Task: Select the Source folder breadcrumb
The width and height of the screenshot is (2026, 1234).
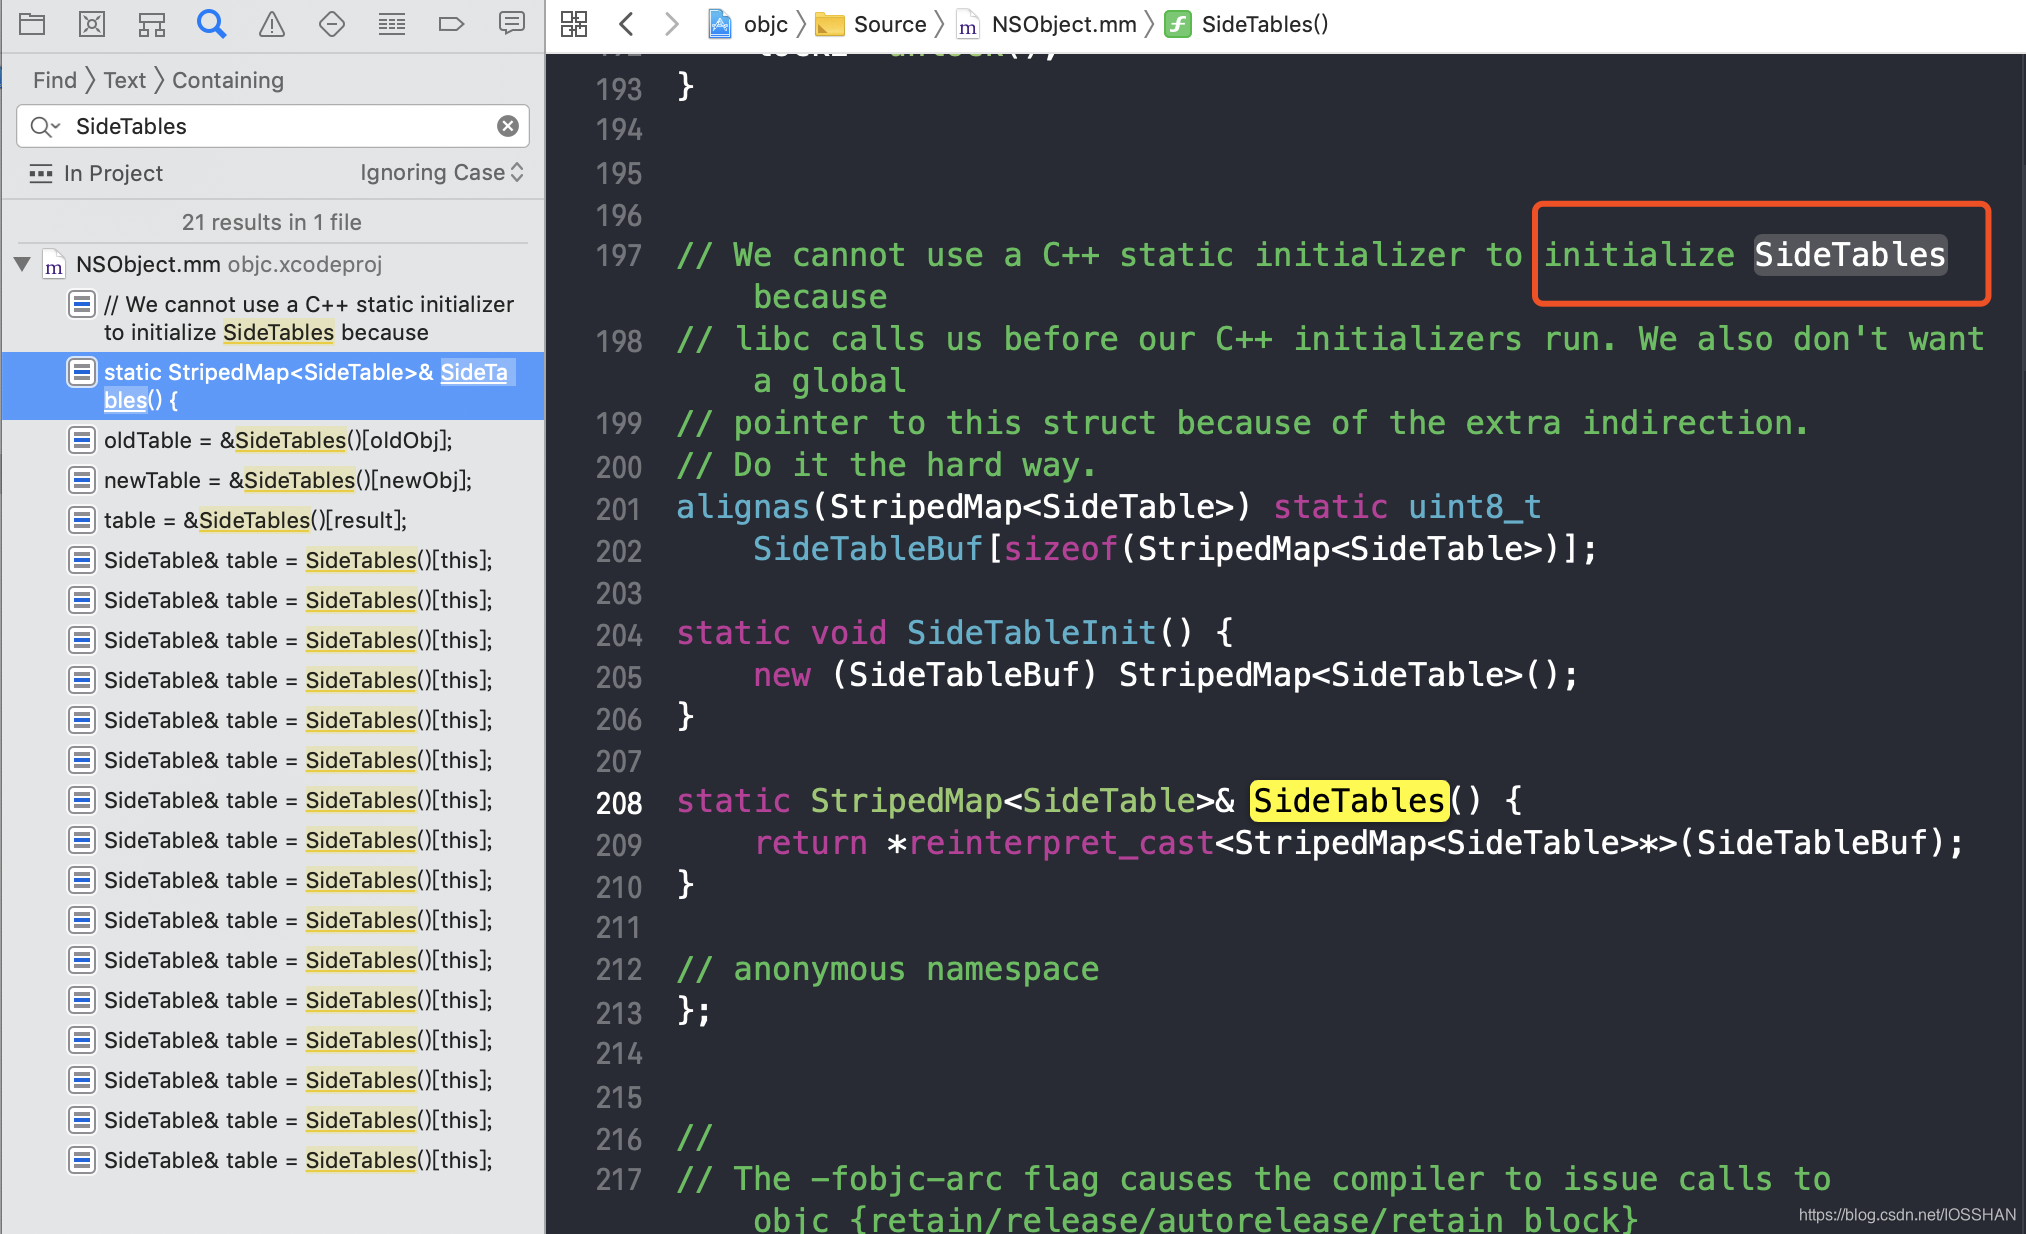Action: tap(889, 24)
